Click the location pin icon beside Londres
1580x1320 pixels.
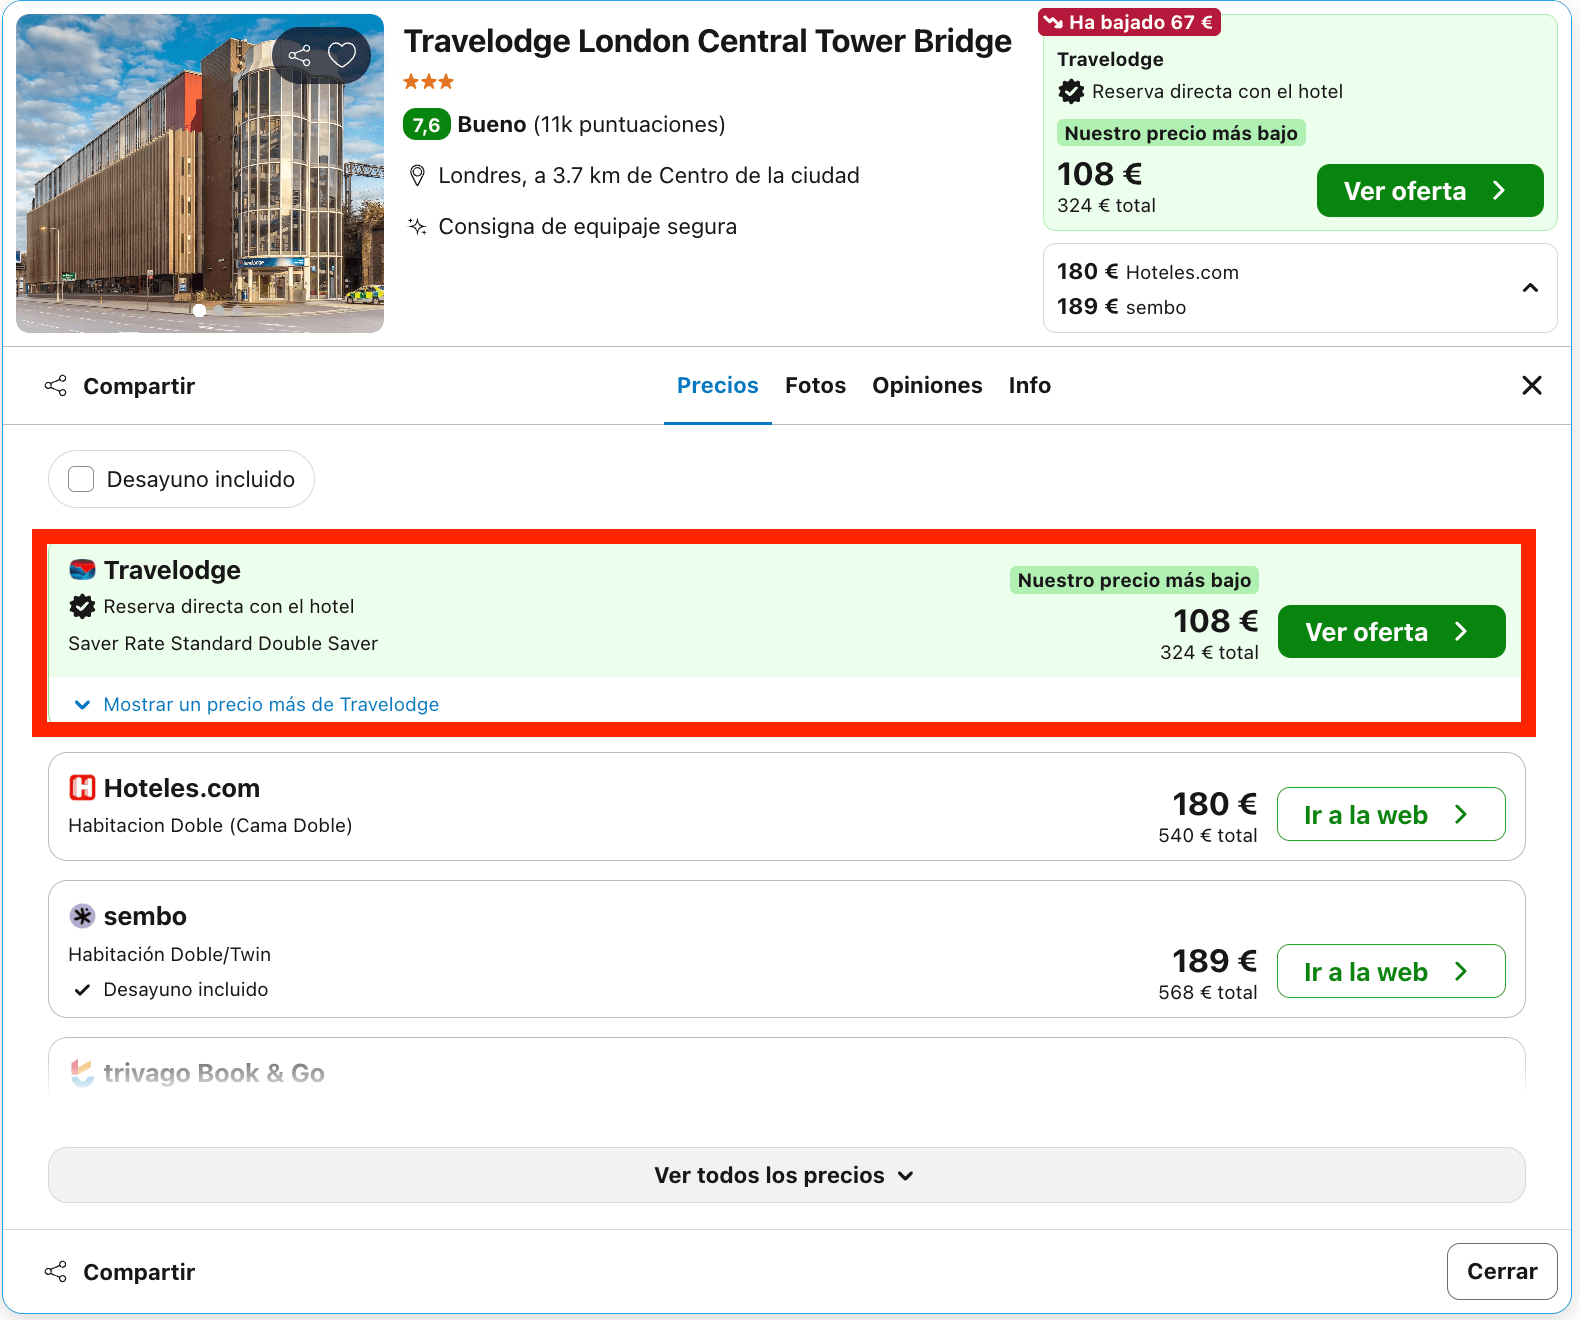(x=418, y=176)
